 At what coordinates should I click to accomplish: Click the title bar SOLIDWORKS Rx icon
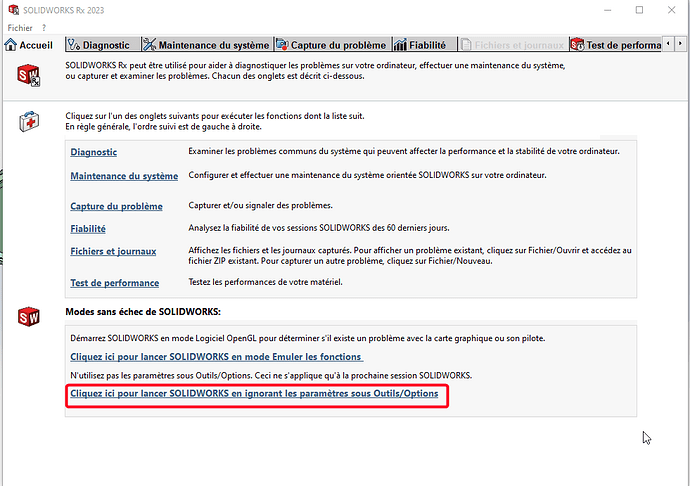pyautogui.click(x=14, y=10)
